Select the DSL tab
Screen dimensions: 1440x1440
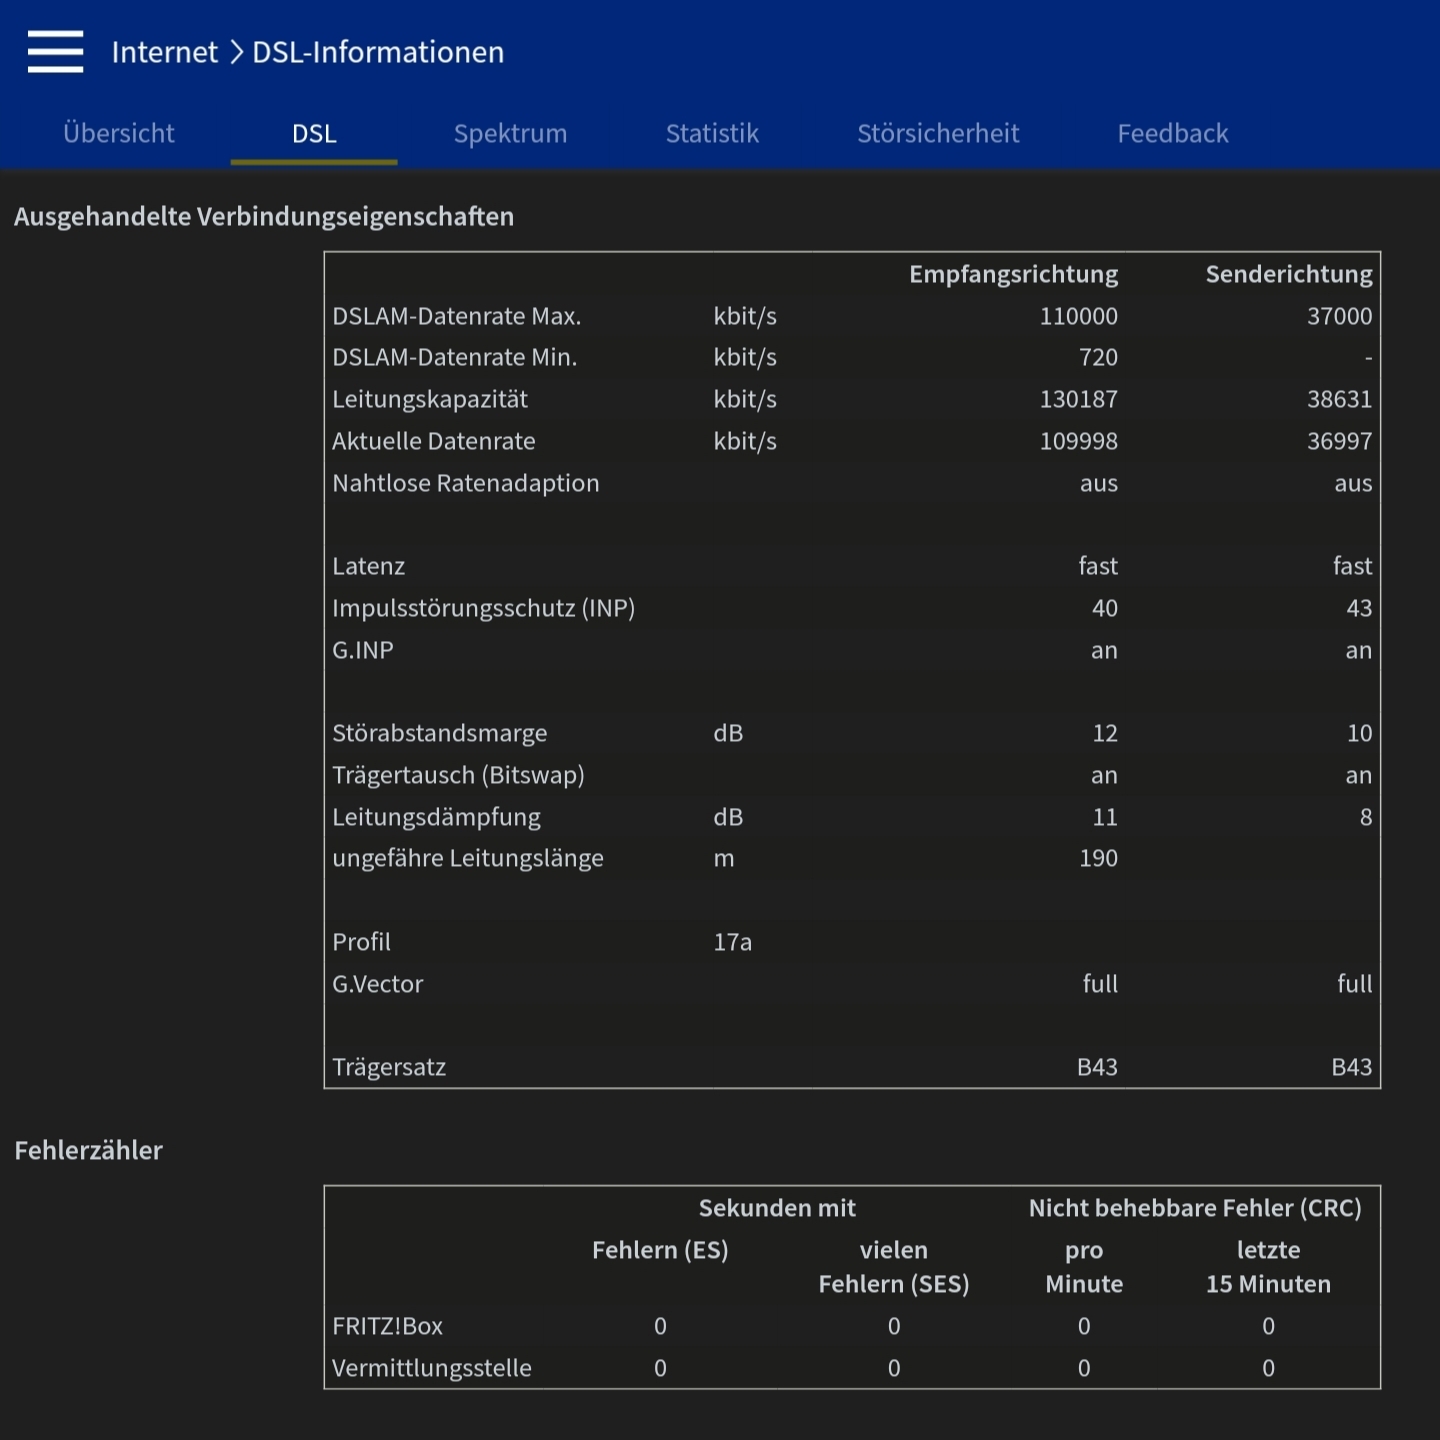(314, 133)
